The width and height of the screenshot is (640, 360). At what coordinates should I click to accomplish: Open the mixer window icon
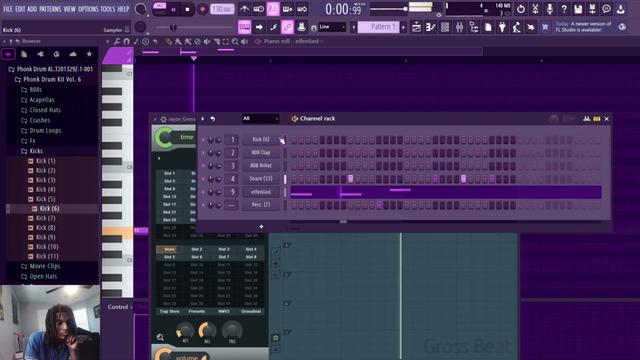(x=459, y=27)
